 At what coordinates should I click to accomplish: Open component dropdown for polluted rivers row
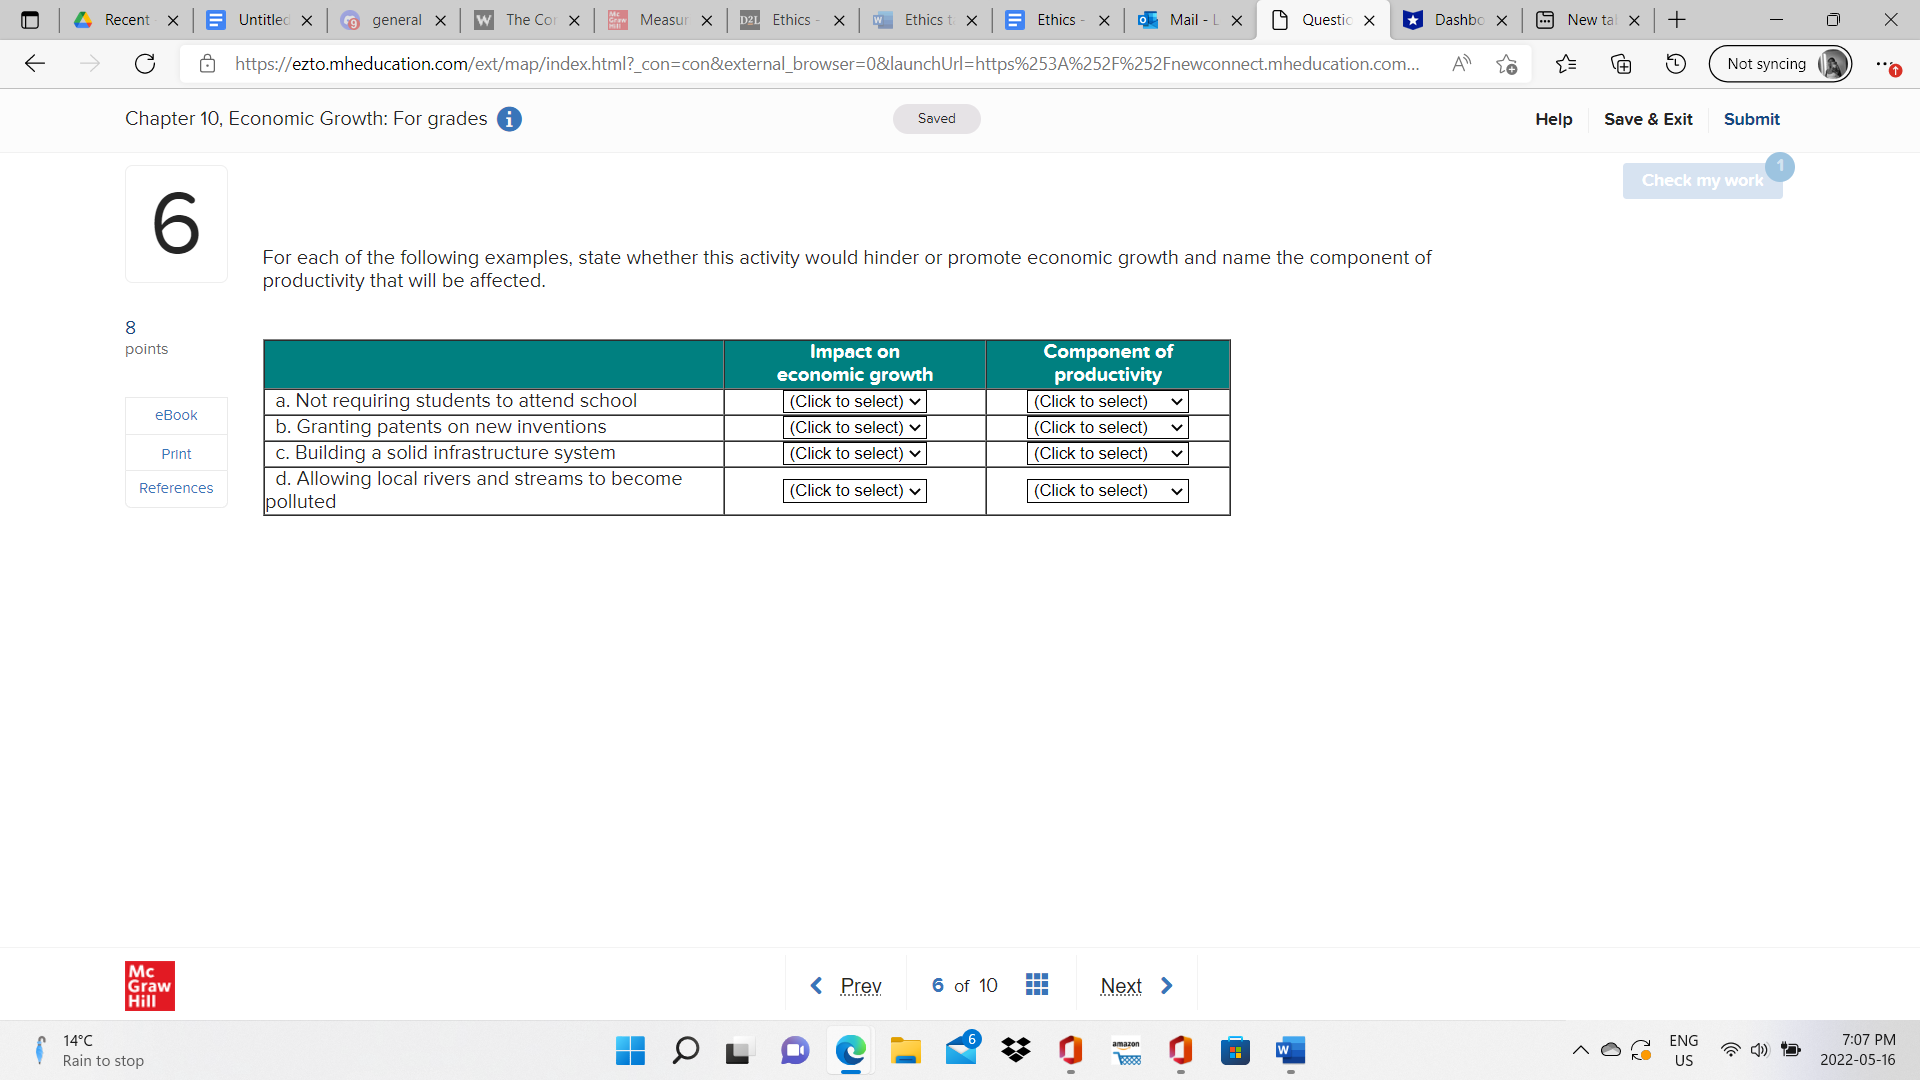pos(1107,491)
